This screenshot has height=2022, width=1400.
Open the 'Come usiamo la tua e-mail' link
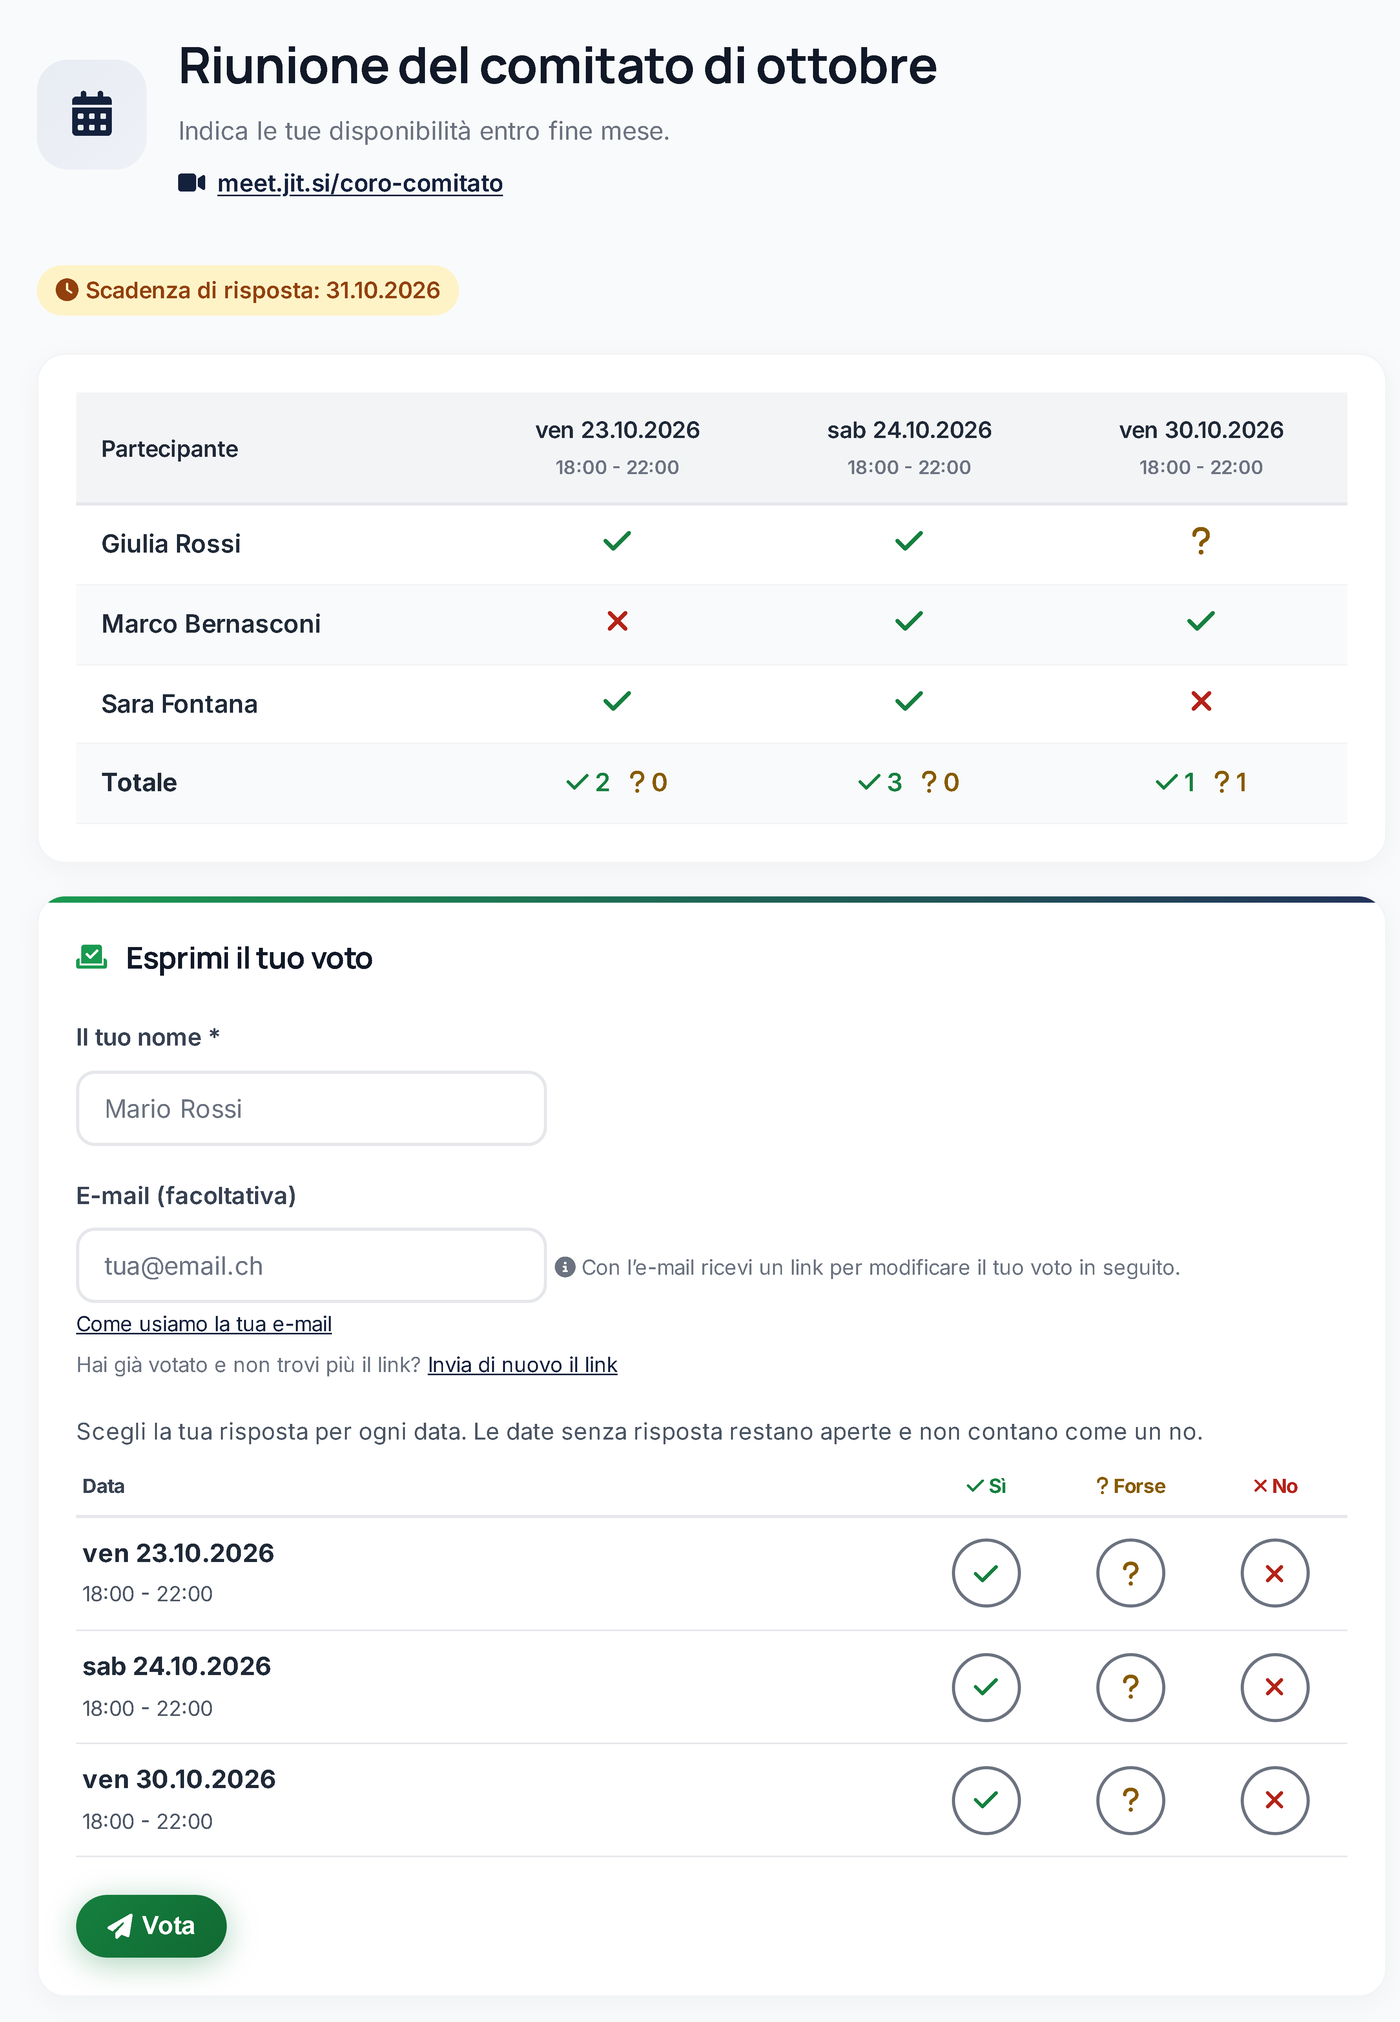[x=204, y=1324]
